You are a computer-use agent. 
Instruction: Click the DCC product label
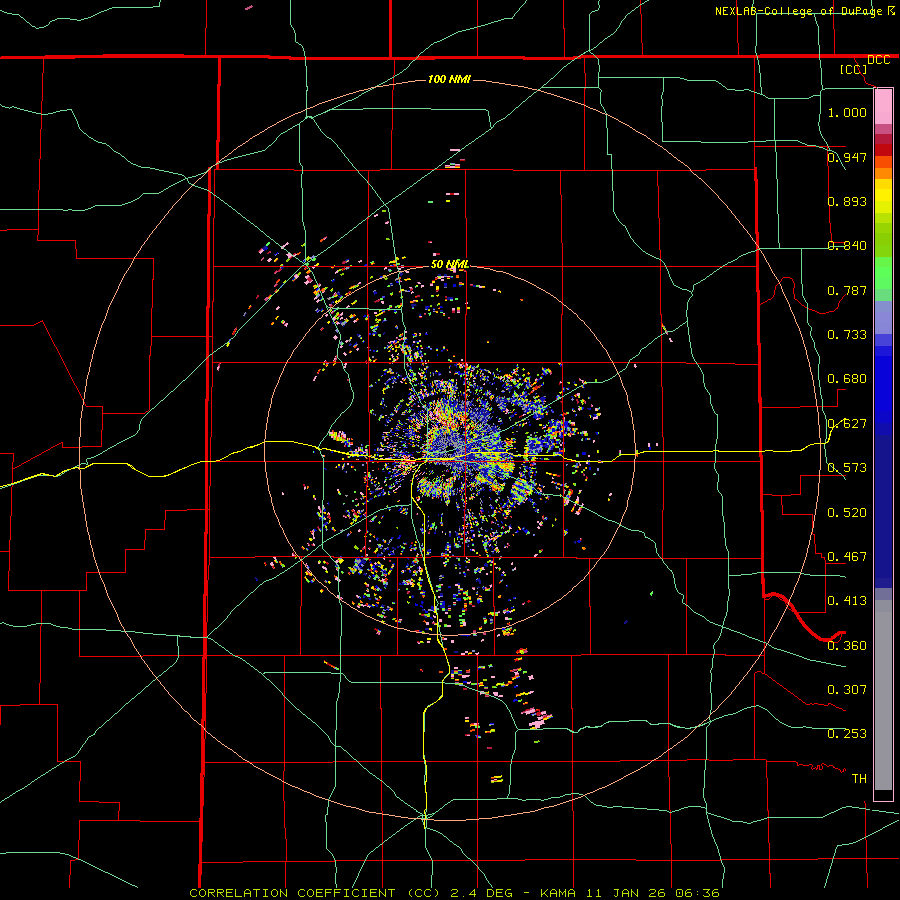878,60
